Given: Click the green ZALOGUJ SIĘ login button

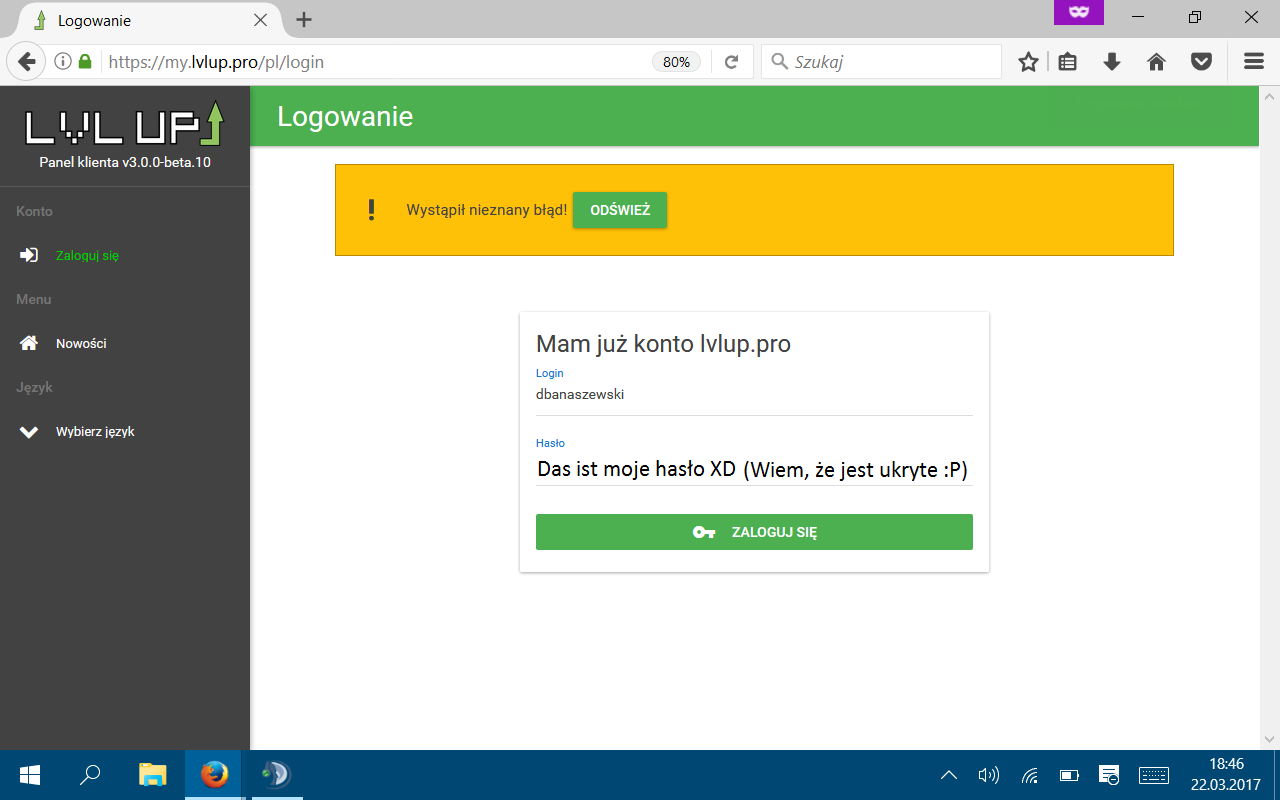Looking at the screenshot, I should pos(754,532).
